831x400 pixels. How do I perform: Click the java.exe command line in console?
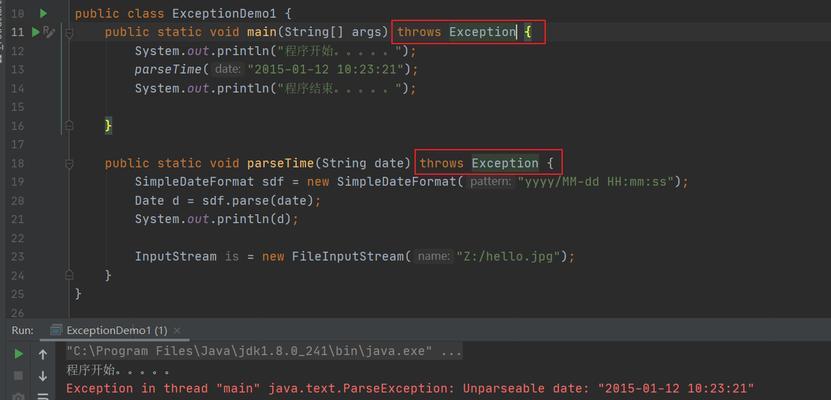[264, 351]
